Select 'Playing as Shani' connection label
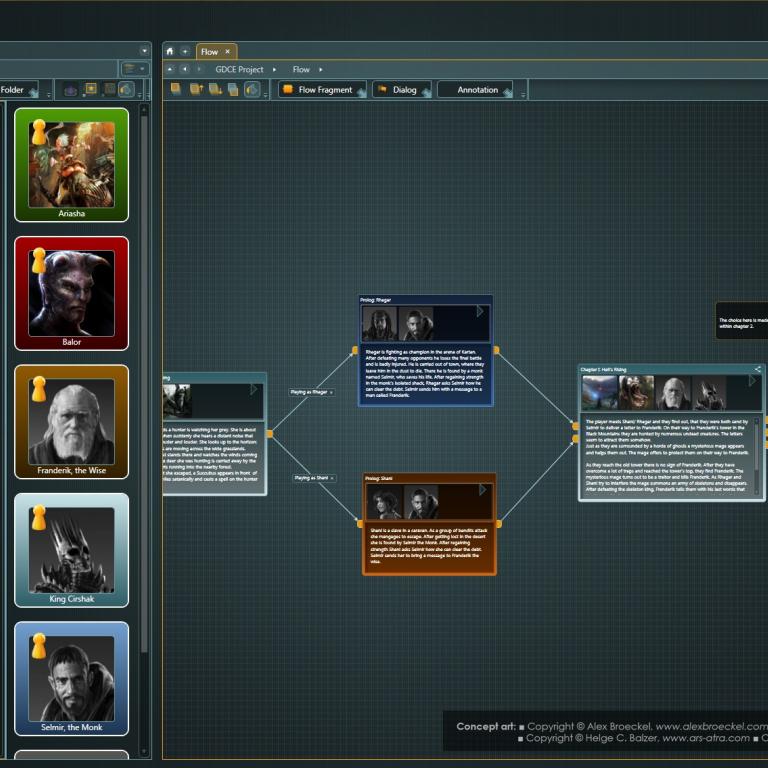Viewport: 768px width, 768px height. 314,478
